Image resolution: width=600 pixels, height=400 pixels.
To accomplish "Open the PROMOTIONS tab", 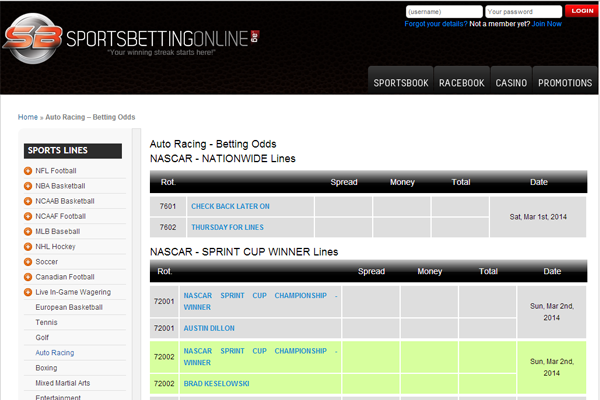I will click(x=565, y=80).
